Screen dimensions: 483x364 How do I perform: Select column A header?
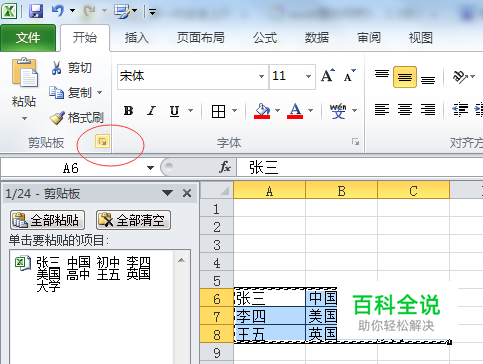click(269, 191)
